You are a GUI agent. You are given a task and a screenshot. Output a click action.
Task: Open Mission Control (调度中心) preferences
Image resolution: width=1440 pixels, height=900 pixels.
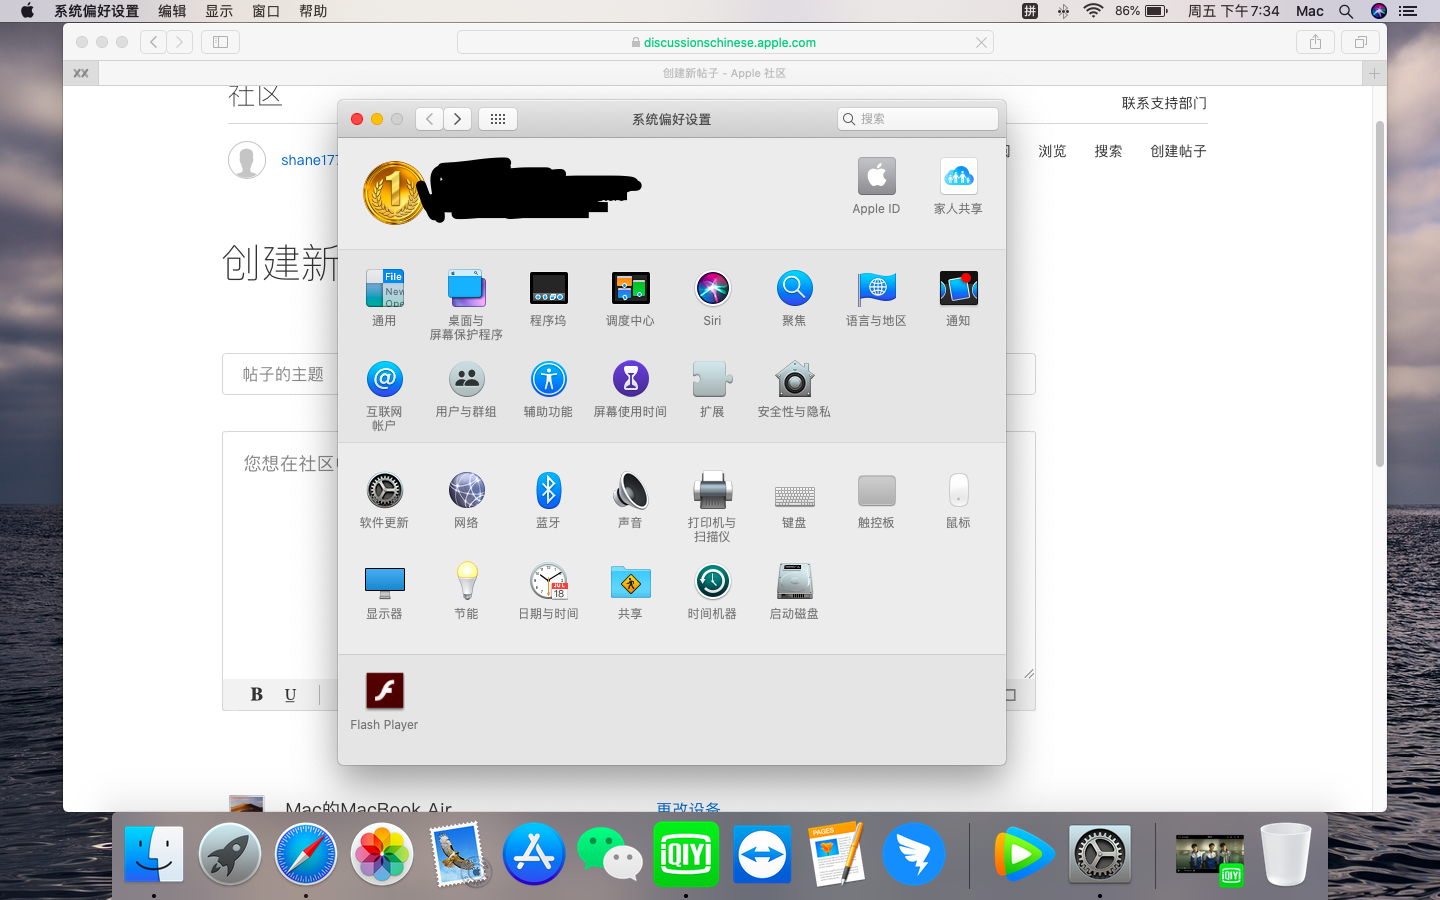point(630,289)
